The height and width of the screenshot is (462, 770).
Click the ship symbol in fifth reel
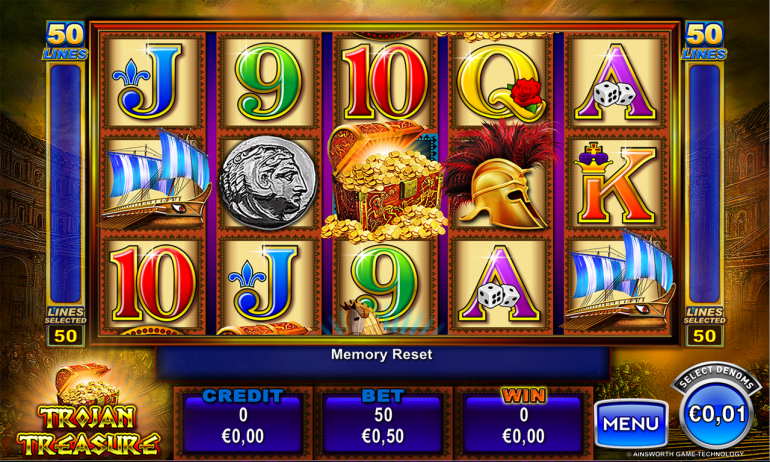tap(619, 280)
